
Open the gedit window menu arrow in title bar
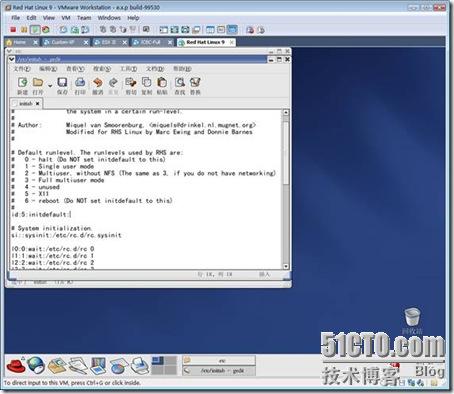point(11,60)
